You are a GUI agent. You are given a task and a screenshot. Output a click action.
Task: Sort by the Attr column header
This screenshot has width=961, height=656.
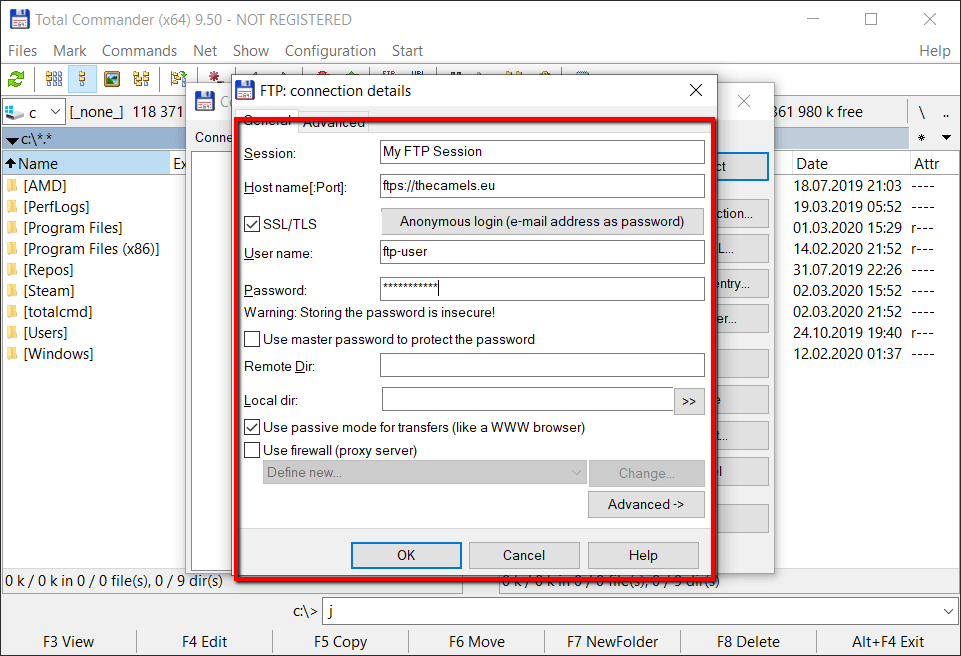pos(932,164)
